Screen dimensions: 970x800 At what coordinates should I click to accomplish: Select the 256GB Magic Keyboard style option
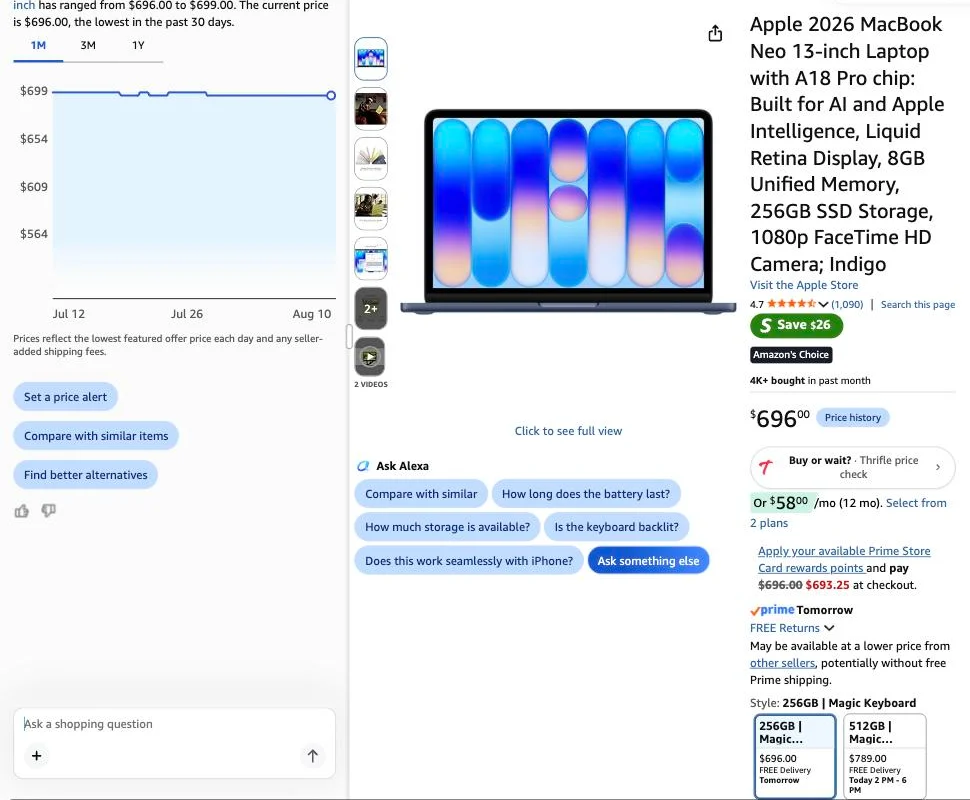[795, 756]
